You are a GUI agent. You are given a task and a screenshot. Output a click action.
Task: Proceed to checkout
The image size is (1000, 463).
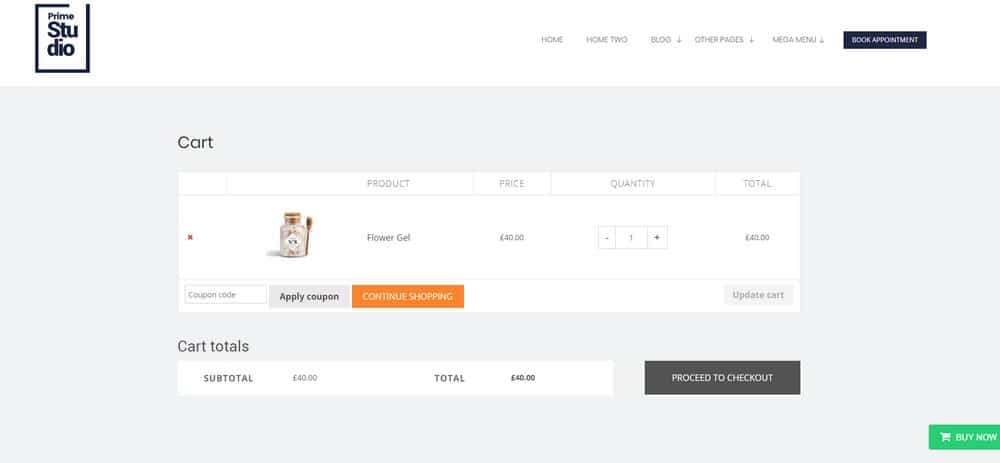tap(722, 378)
